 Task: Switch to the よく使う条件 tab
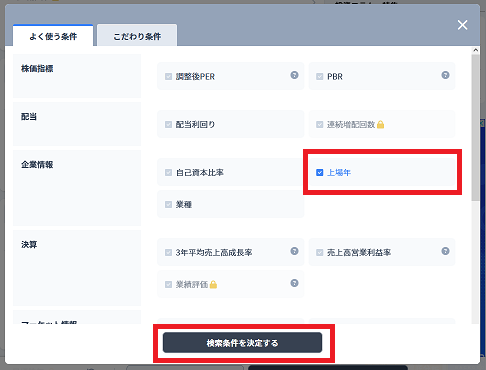click(x=53, y=36)
